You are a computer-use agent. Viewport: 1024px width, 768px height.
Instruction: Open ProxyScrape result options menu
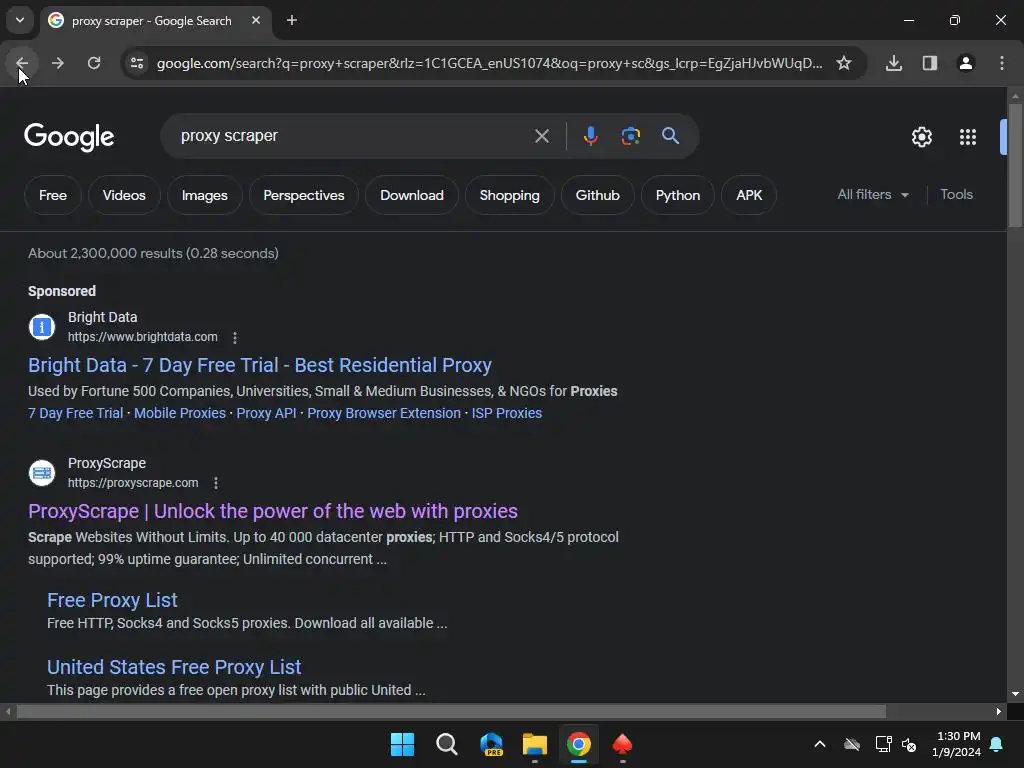pyautogui.click(x=216, y=483)
